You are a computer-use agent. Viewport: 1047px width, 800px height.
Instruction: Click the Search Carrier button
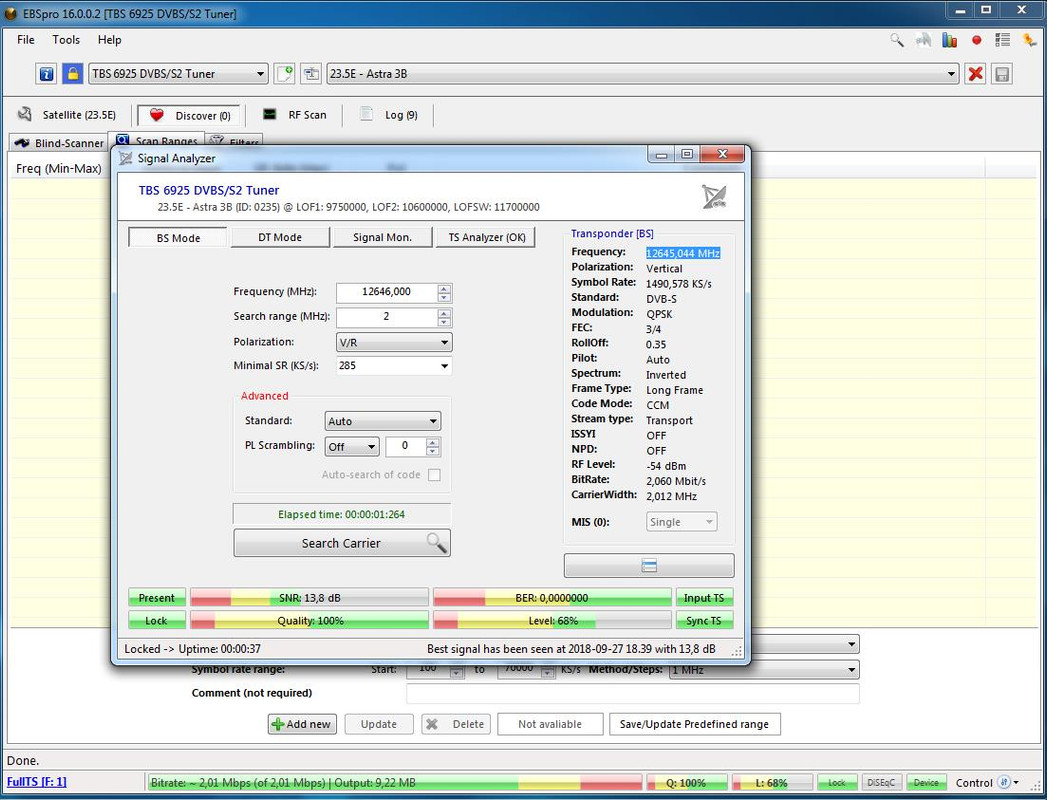[342, 543]
